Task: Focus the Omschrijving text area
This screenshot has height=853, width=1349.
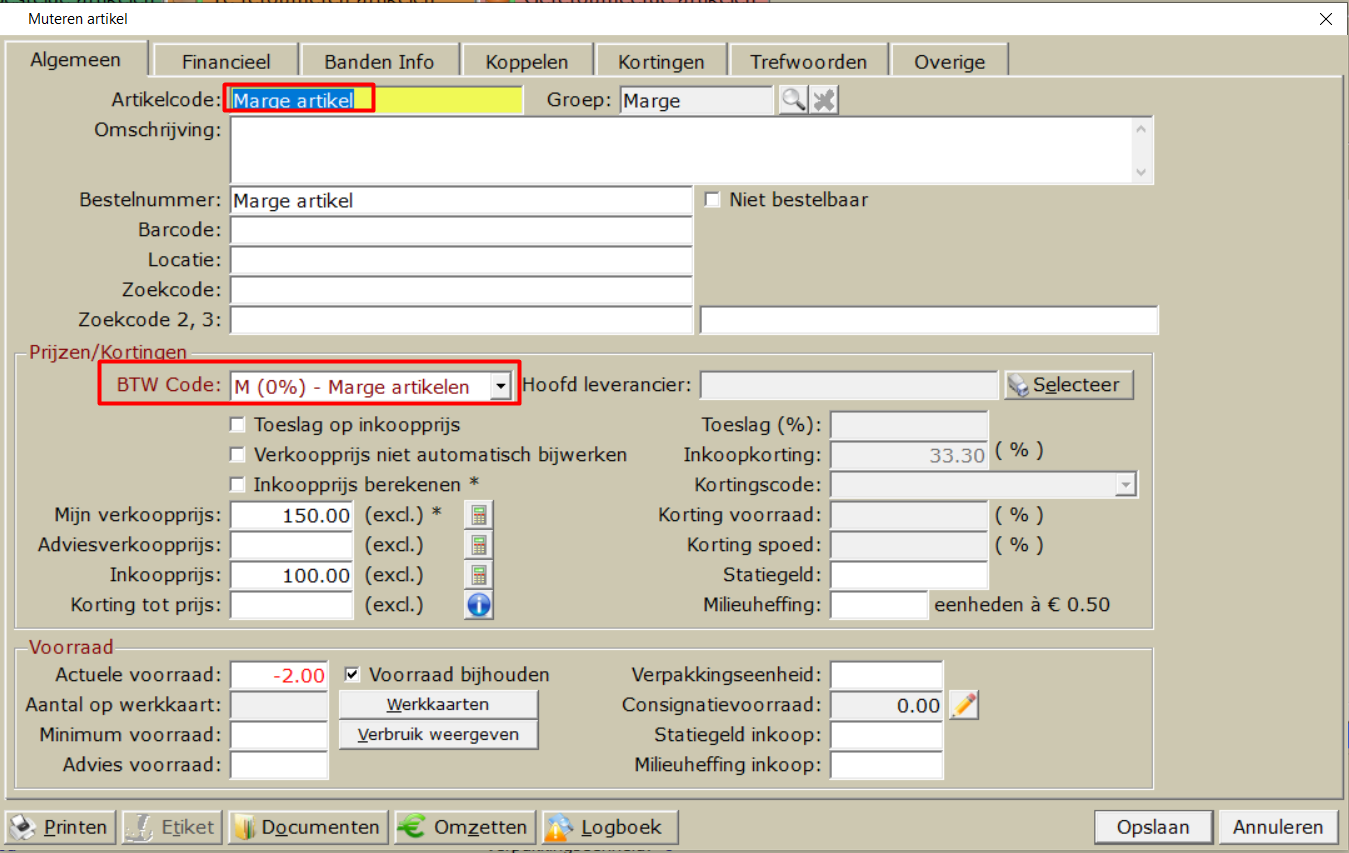Action: click(x=682, y=150)
